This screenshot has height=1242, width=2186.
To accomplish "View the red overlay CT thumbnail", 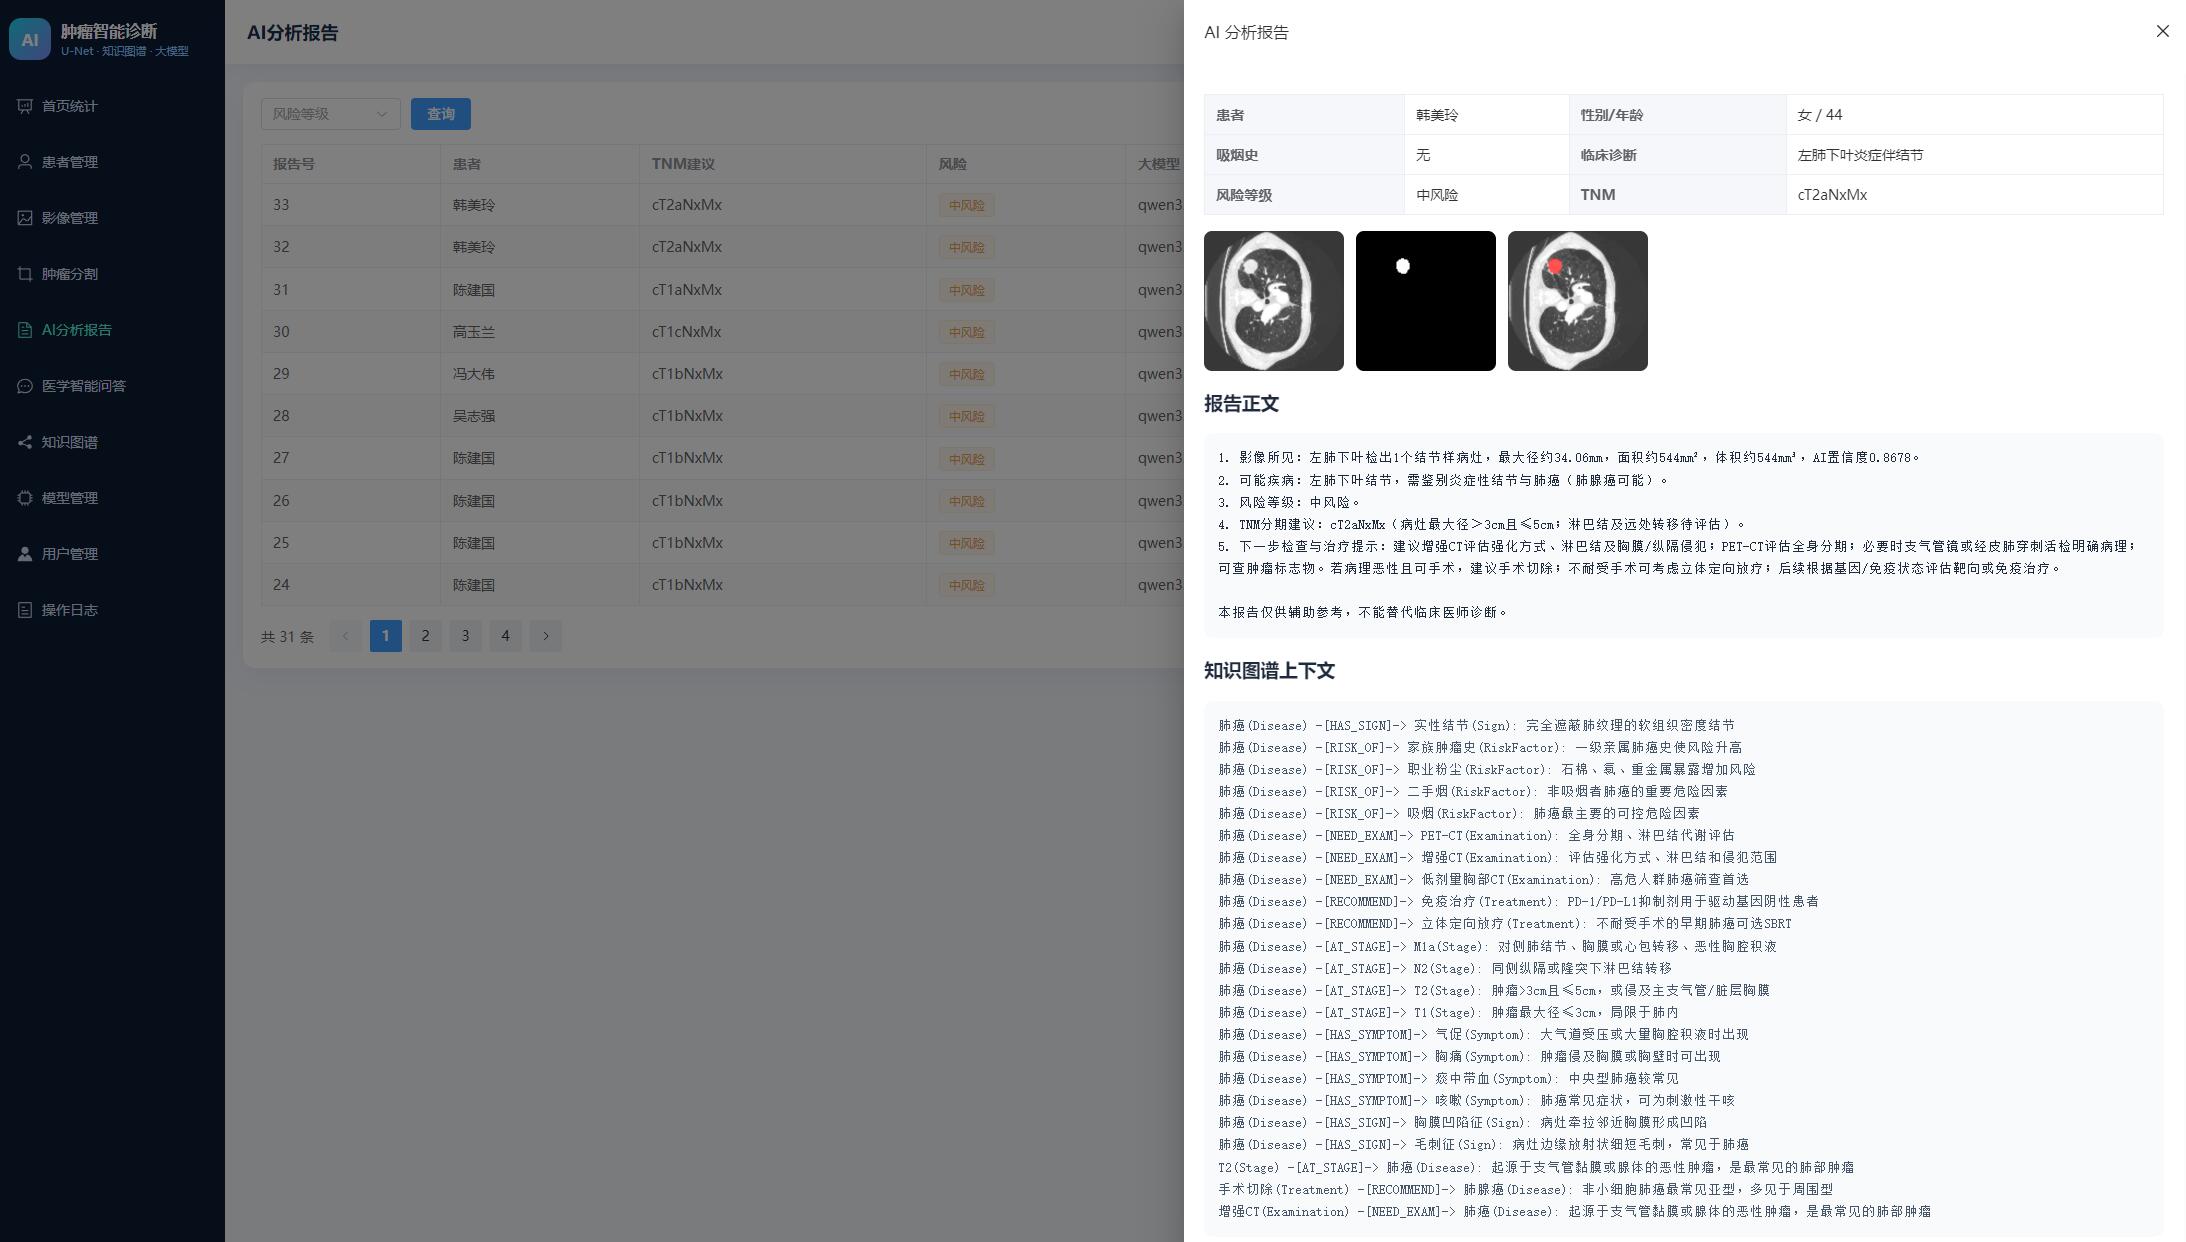I will click(x=1578, y=301).
